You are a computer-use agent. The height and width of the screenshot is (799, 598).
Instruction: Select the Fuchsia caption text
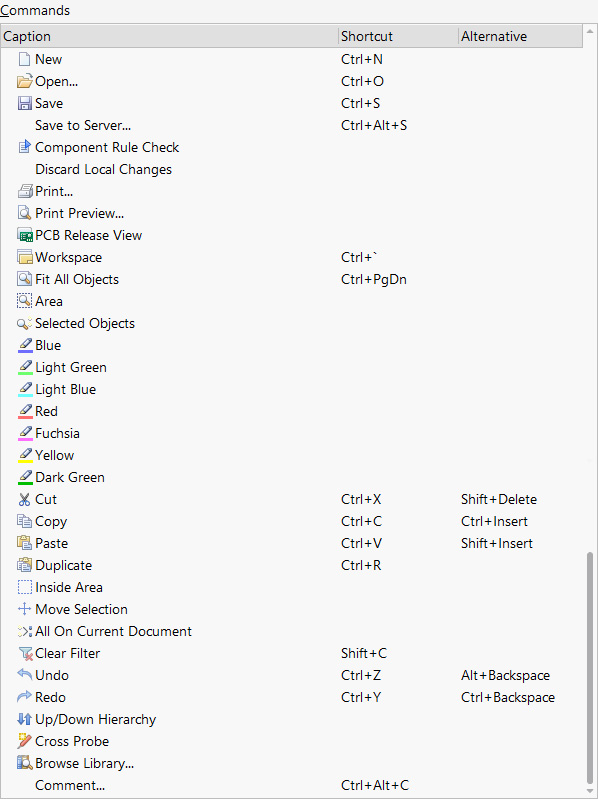(x=58, y=433)
